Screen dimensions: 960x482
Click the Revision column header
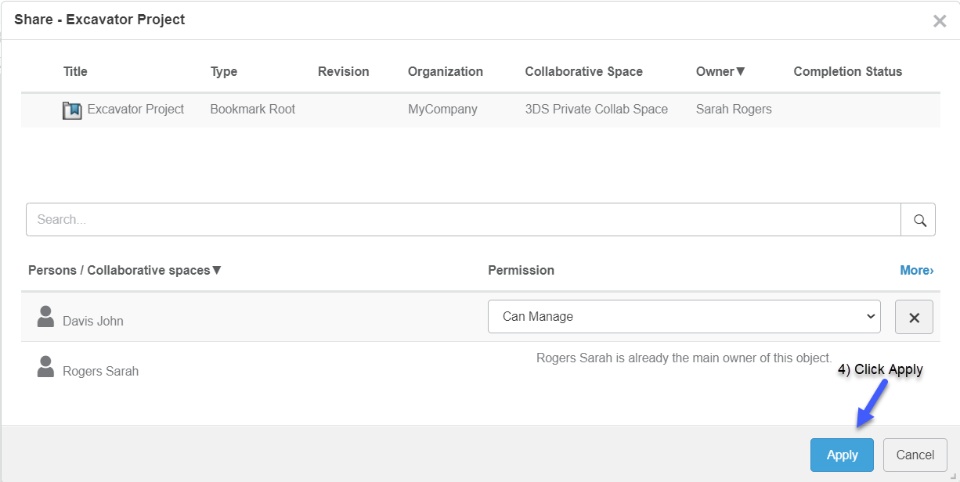343,72
